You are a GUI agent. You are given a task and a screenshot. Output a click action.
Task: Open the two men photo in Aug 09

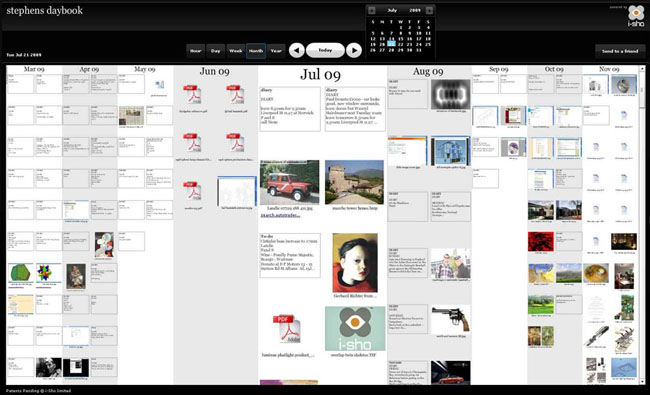[x=451, y=264]
